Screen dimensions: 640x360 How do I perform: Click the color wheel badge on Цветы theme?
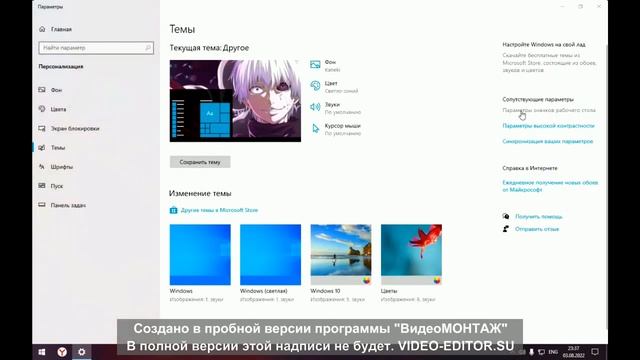[437, 280]
